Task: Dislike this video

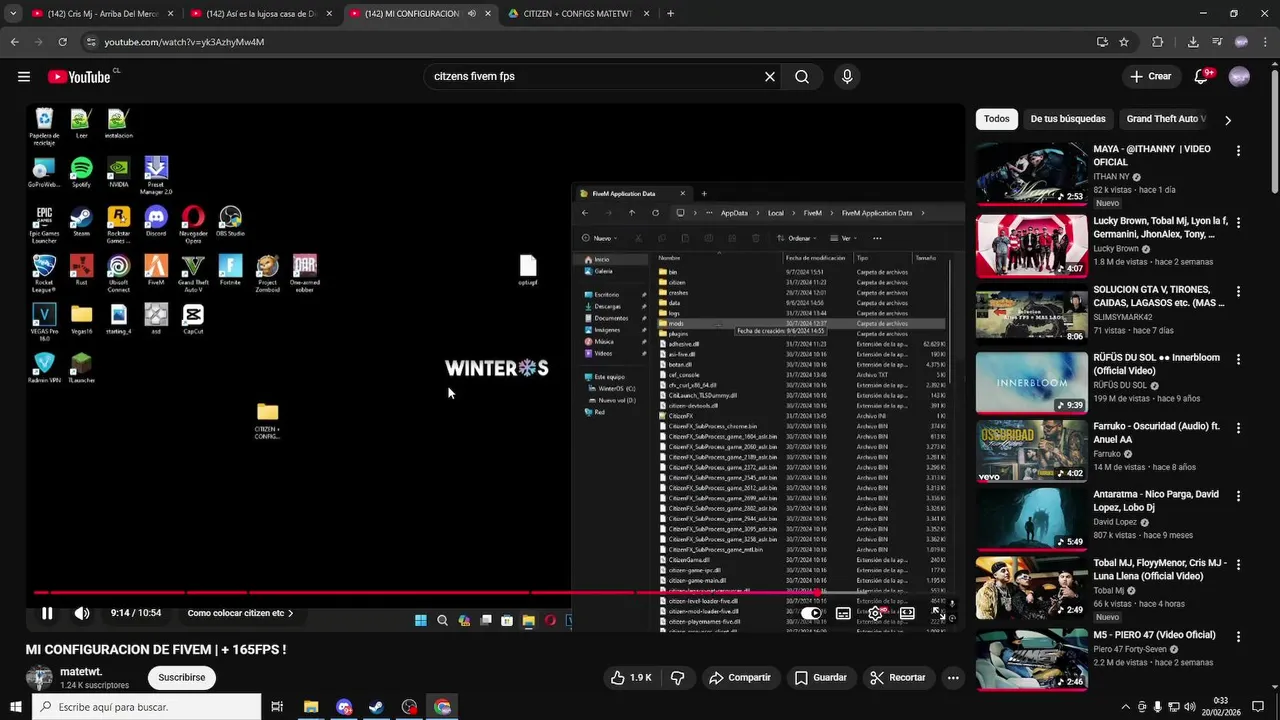Action: [677, 677]
